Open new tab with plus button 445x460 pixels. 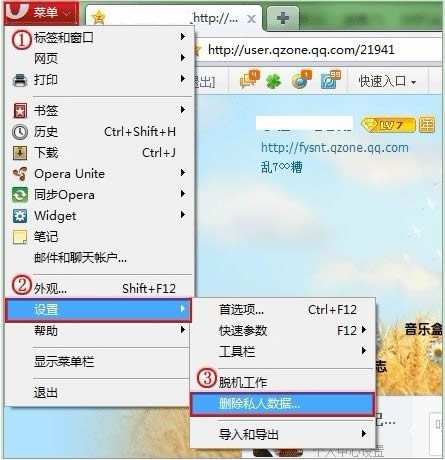[283, 18]
